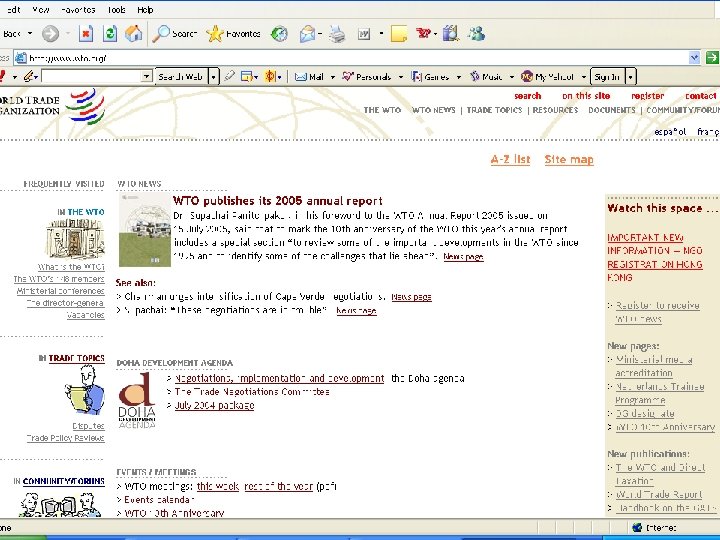The width and height of the screenshot is (720, 540).
Task: Click the WTO logo
Action: [x=85, y=107]
